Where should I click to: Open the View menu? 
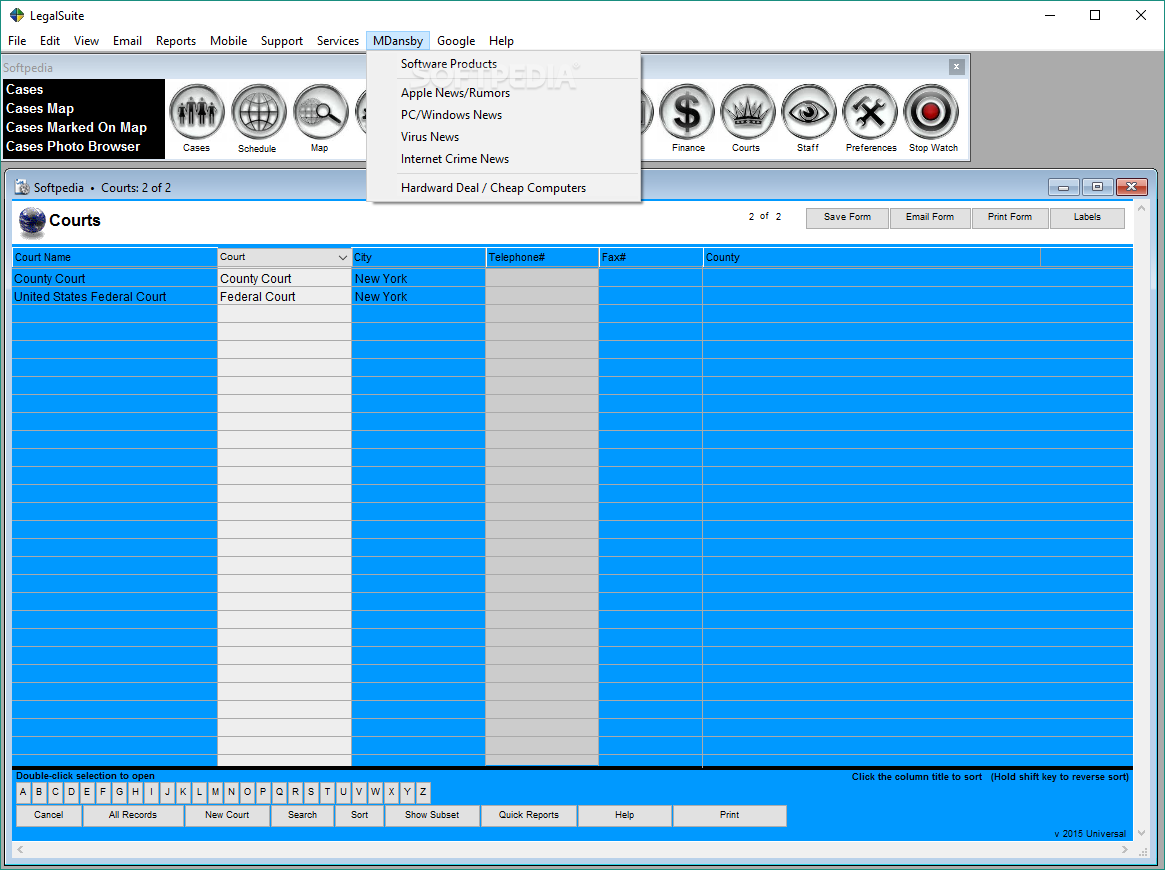pos(86,41)
